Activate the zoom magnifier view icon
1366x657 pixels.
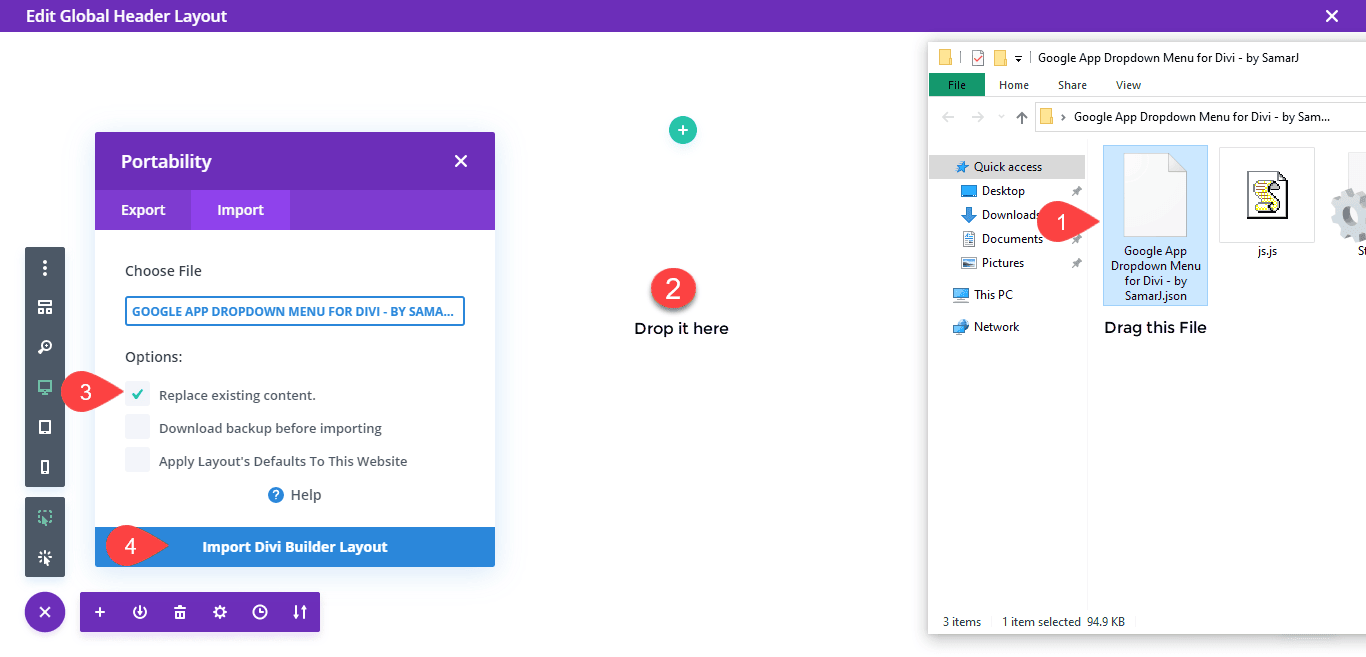[x=45, y=347]
